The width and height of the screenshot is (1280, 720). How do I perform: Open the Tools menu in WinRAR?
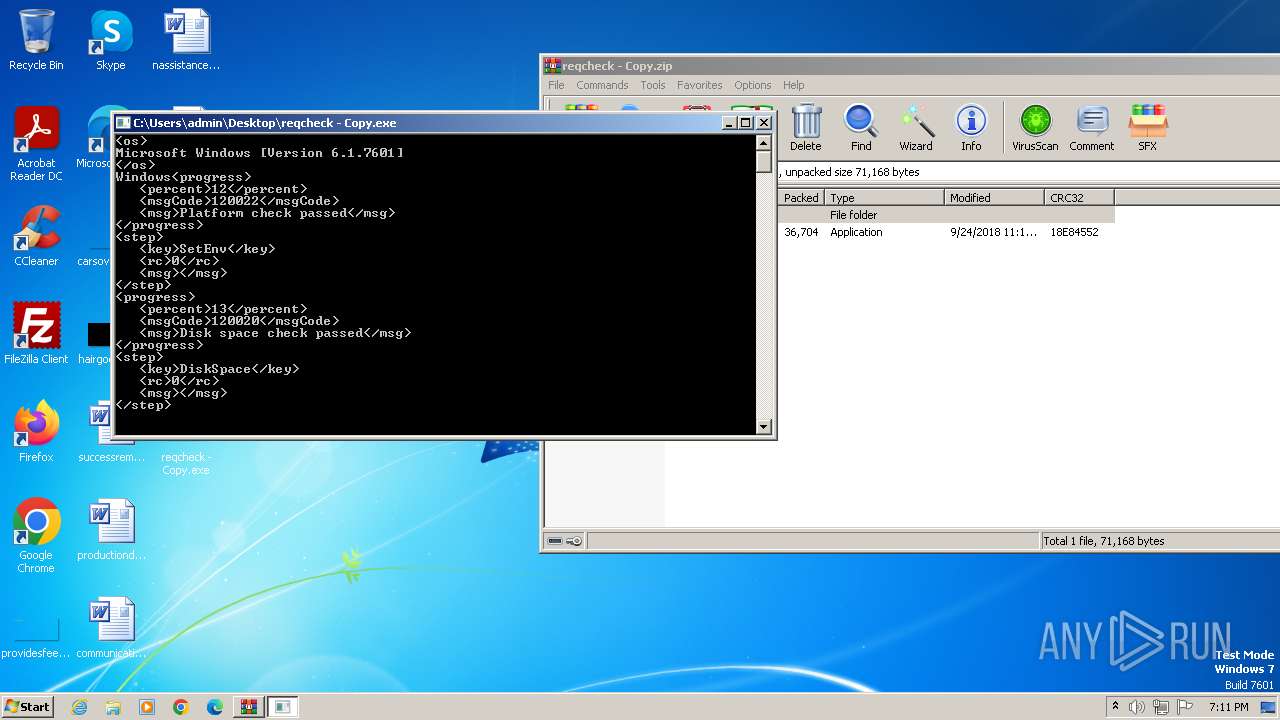653,85
